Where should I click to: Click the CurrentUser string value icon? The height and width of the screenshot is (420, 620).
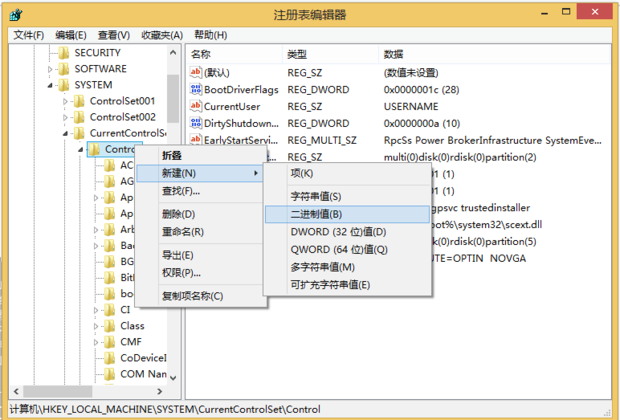[196, 107]
